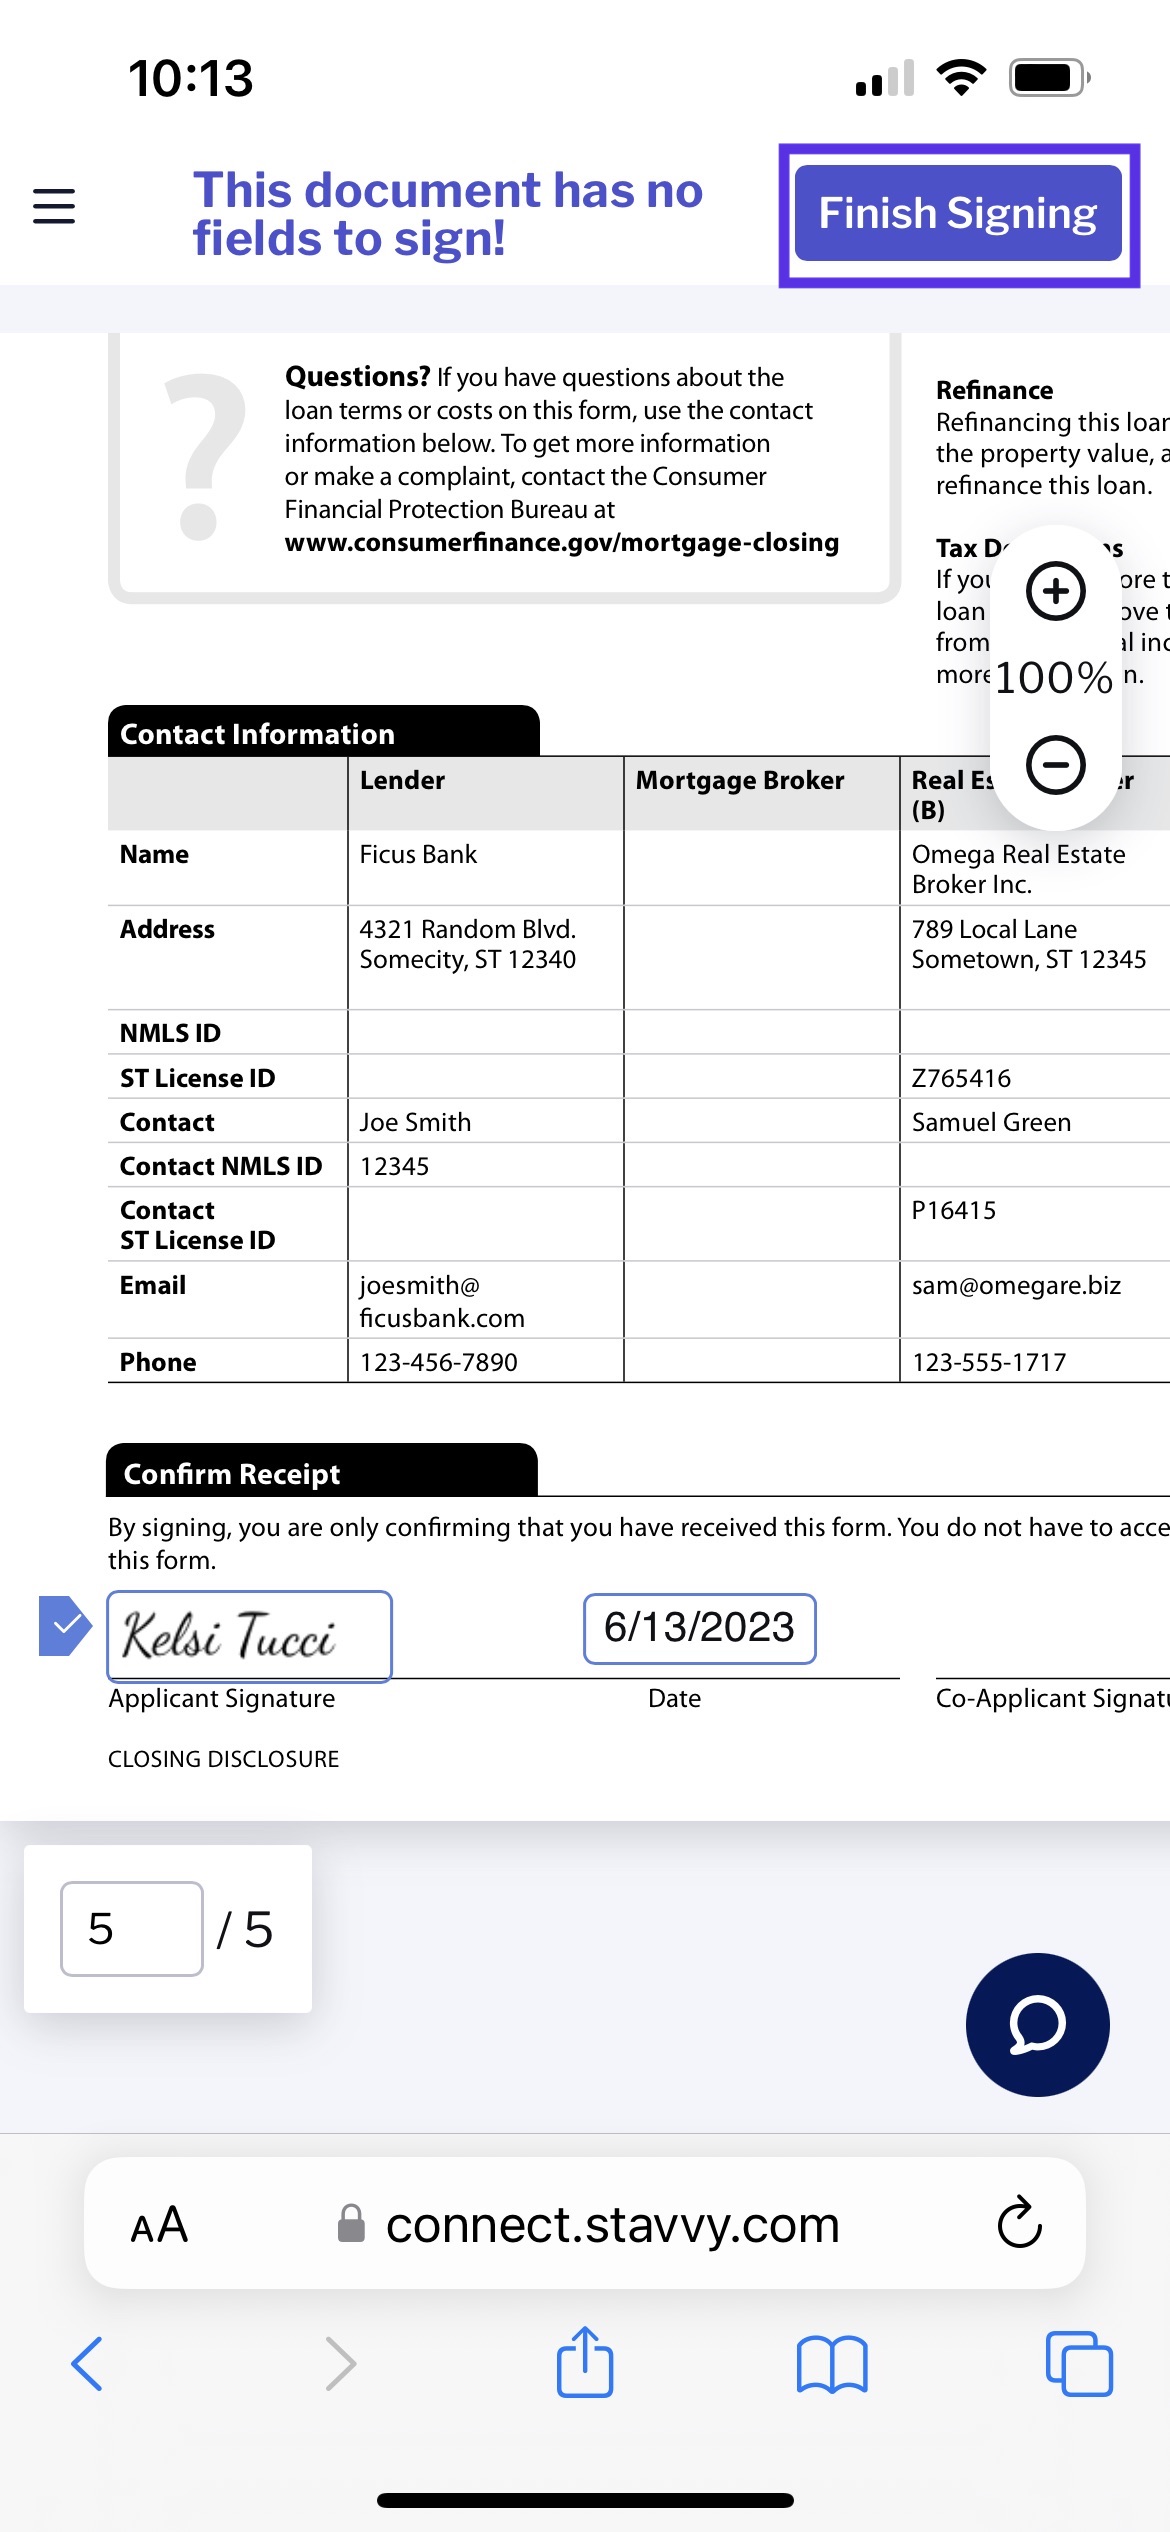This screenshot has height=2532, width=1170.
Task: Click the Contact NMLS ID row label
Action: coord(221,1166)
